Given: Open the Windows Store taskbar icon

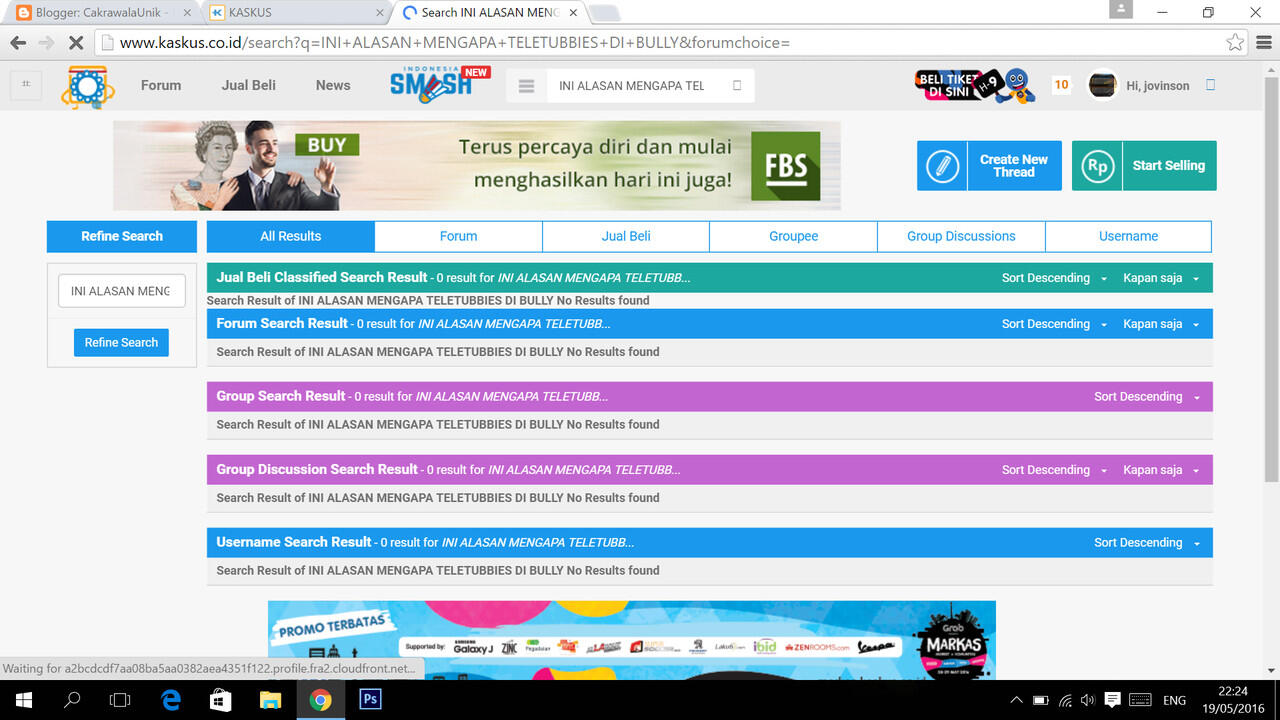Looking at the screenshot, I should tap(221, 700).
